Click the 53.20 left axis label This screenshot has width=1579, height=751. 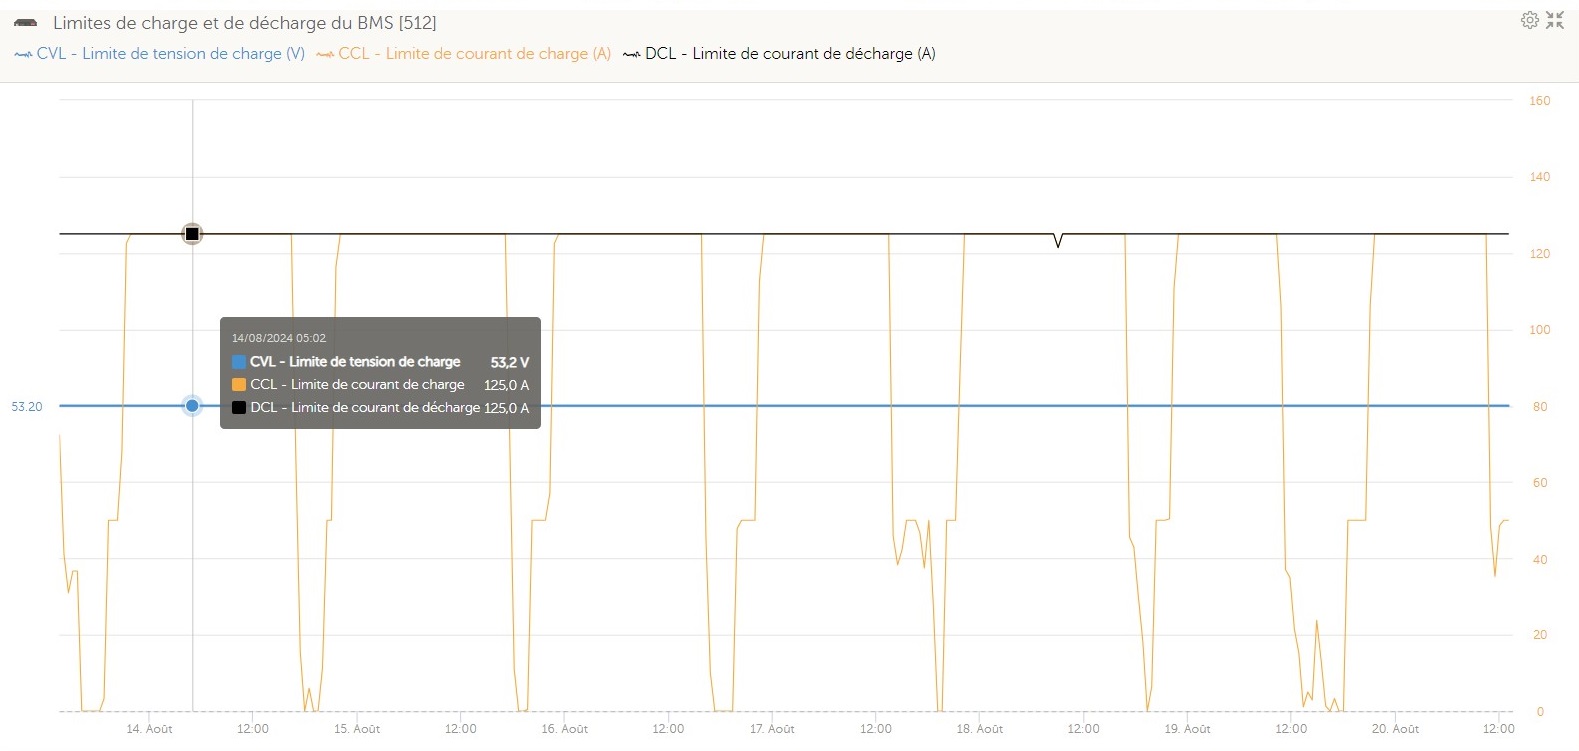(27, 407)
